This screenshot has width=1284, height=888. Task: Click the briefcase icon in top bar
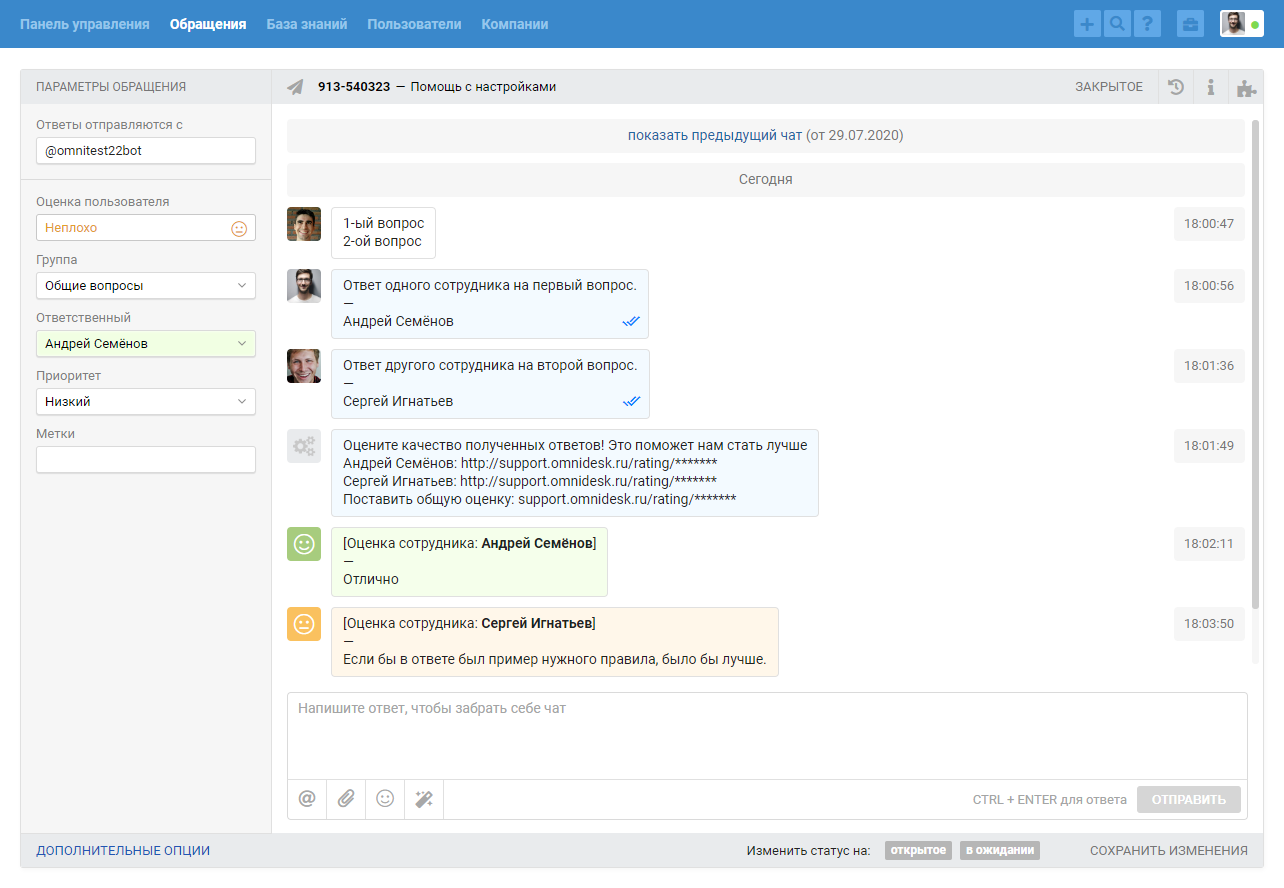click(x=1190, y=24)
